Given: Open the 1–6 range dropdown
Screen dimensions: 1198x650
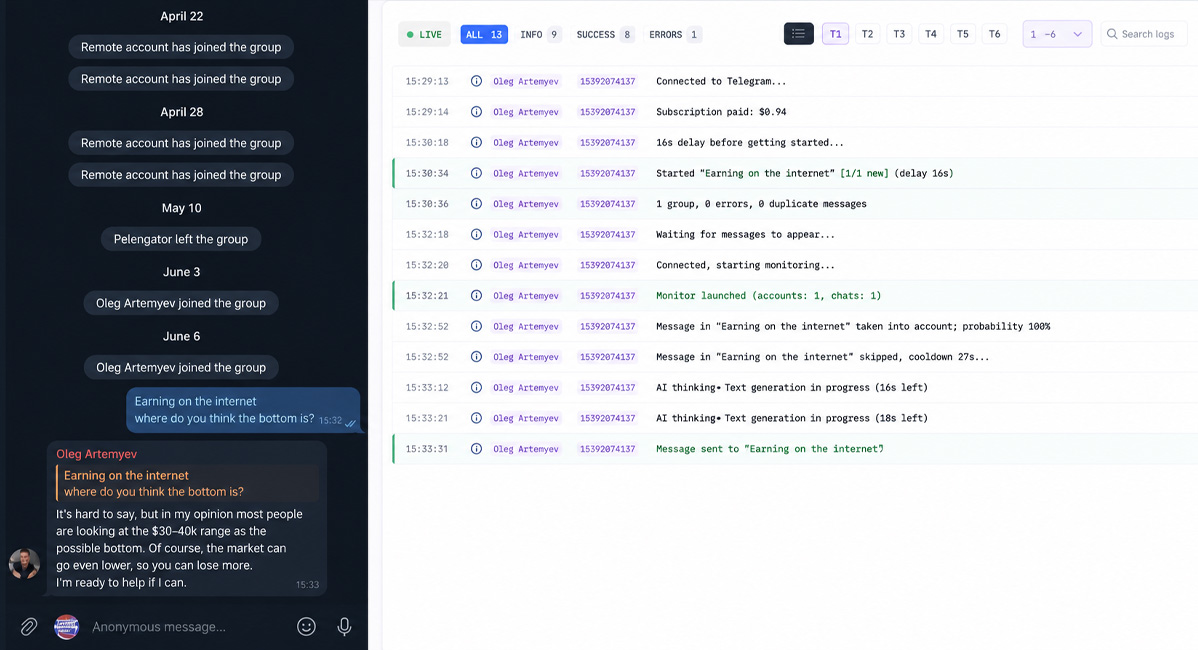Looking at the screenshot, I should (x=1057, y=34).
